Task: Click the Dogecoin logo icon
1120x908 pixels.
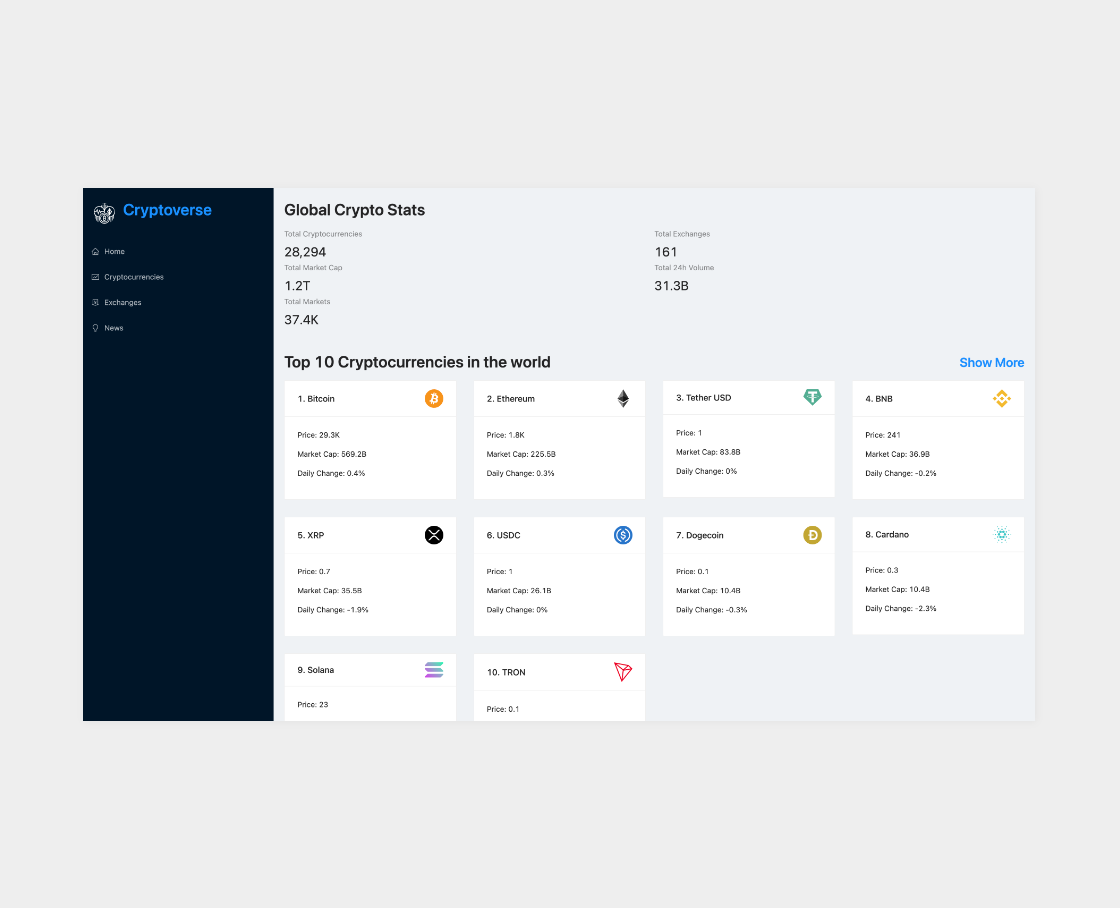Action: [812, 535]
